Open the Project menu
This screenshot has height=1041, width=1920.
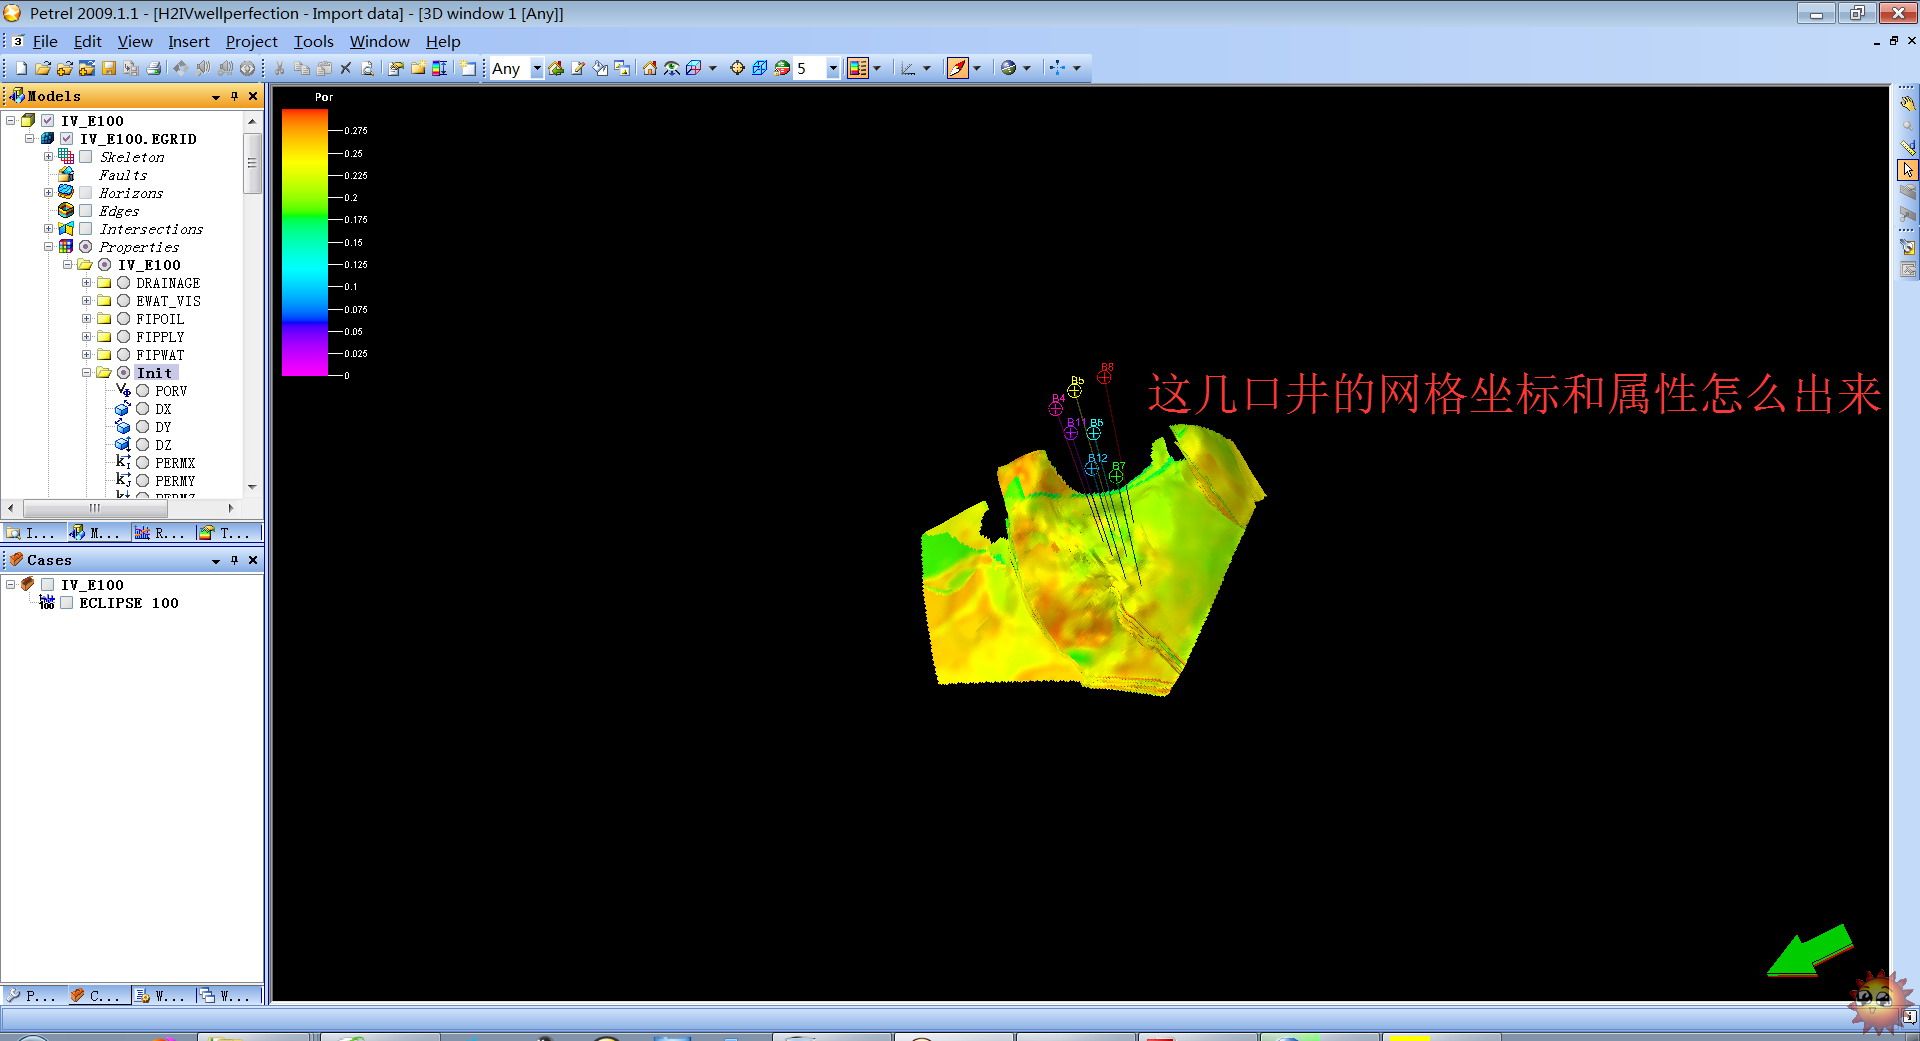(251, 41)
